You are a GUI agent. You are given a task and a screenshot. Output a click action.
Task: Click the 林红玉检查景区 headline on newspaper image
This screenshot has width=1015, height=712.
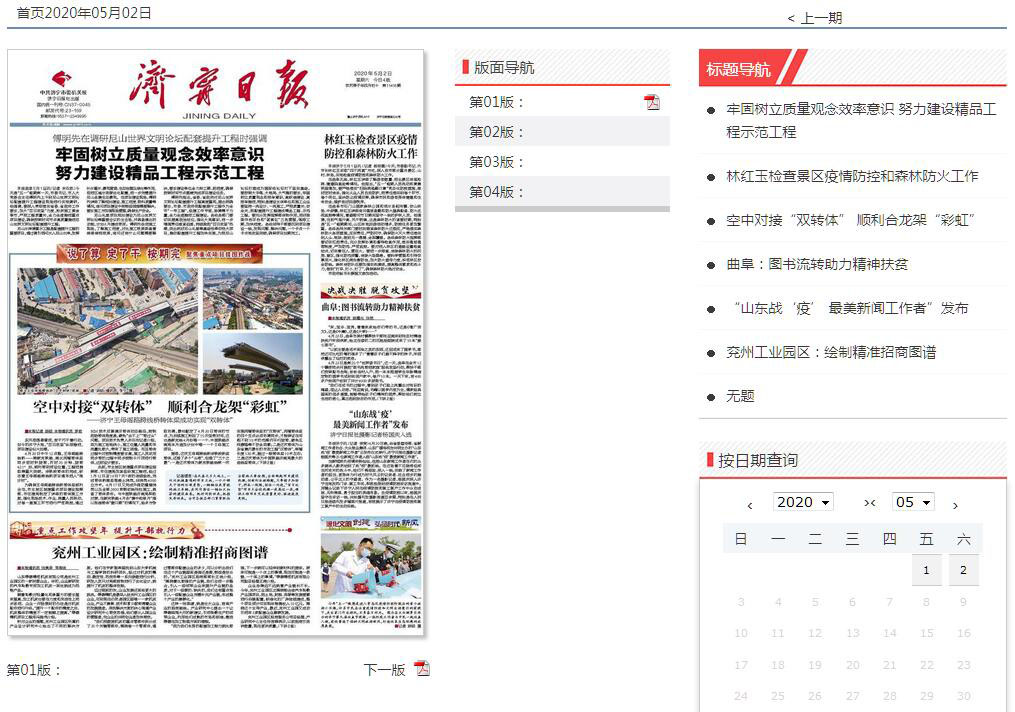click(371, 146)
